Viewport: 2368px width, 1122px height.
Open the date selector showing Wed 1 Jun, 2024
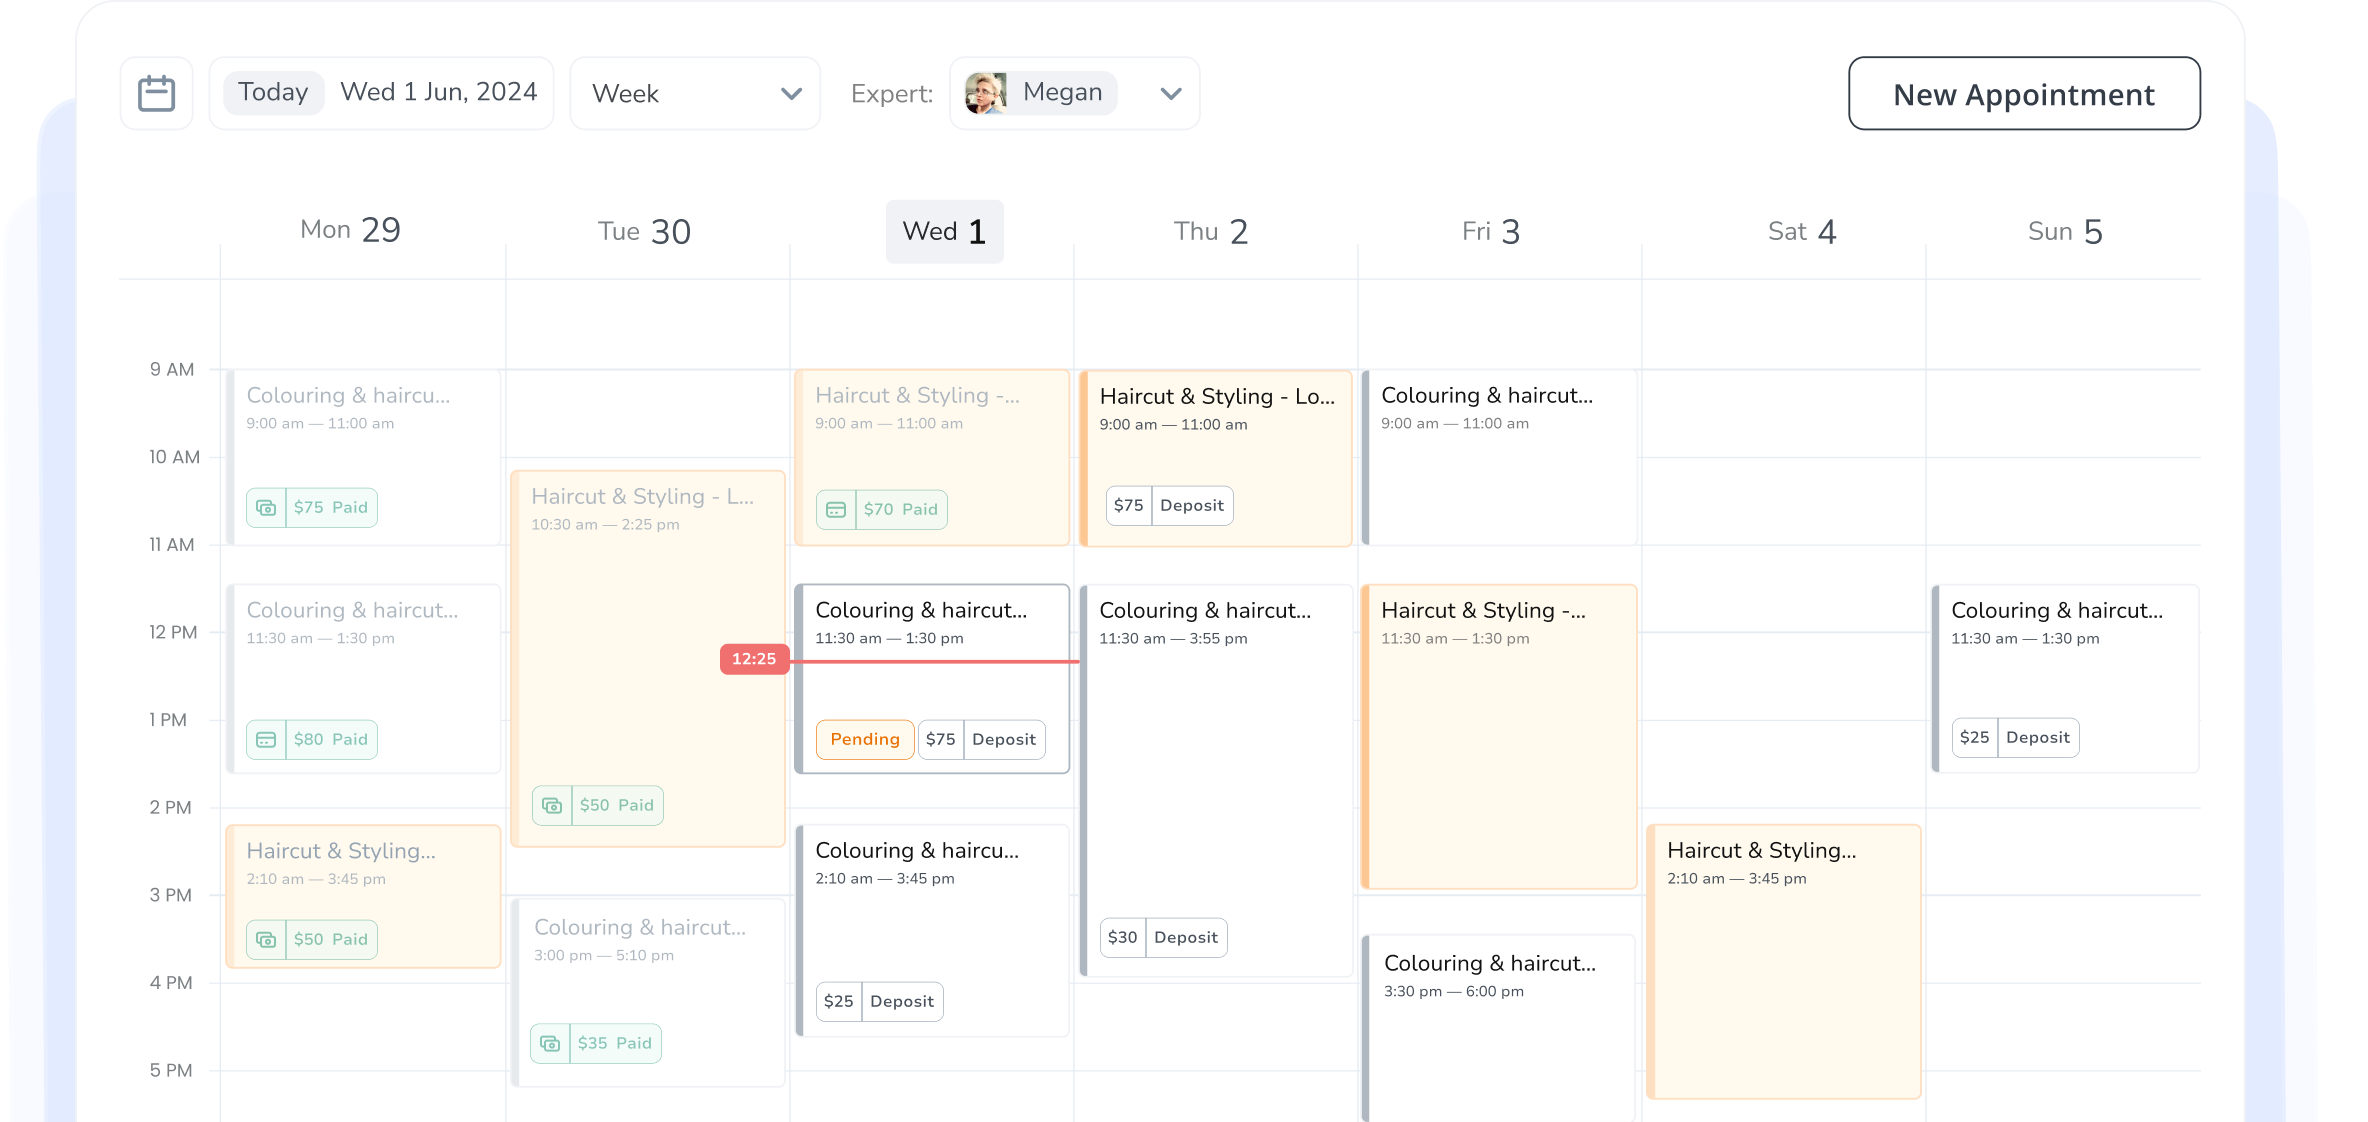click(438, 91)
